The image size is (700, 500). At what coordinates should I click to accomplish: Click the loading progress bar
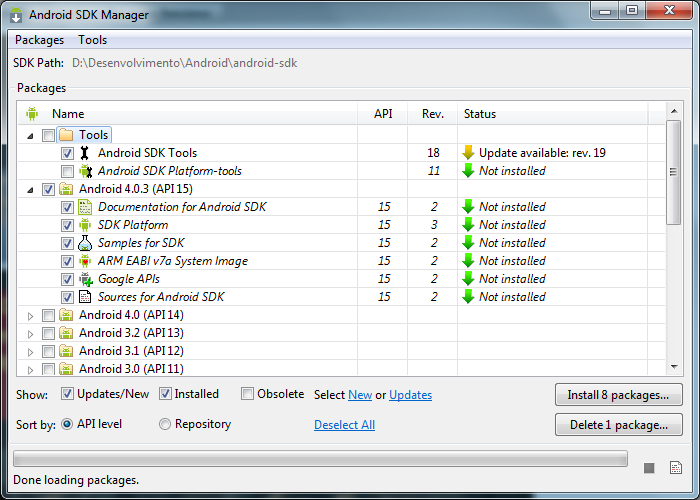320,459
